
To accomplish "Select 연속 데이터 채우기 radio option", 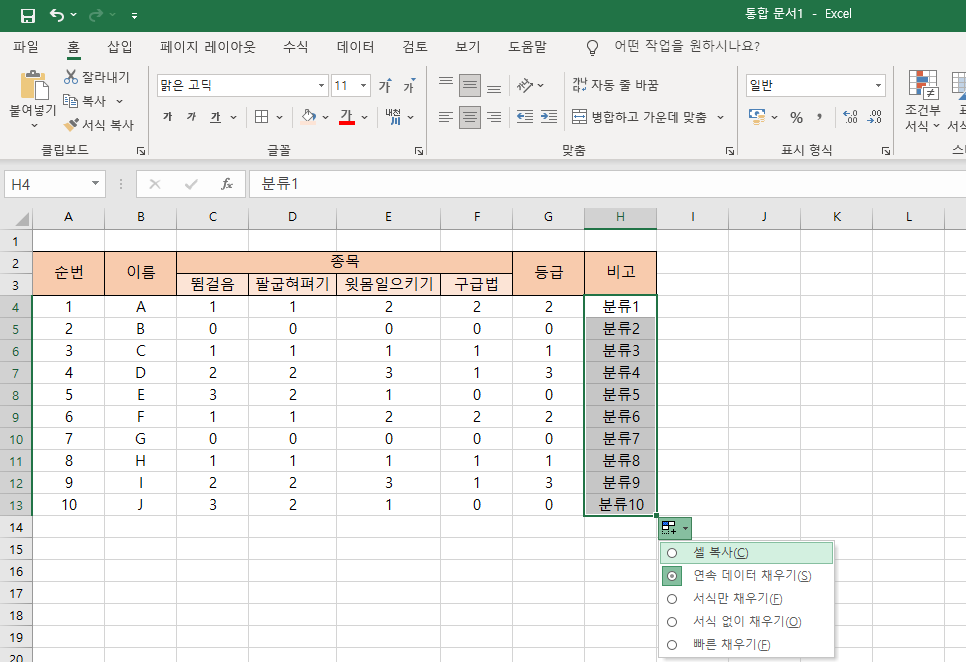I will pyautogui.click(x=672, y=576).
